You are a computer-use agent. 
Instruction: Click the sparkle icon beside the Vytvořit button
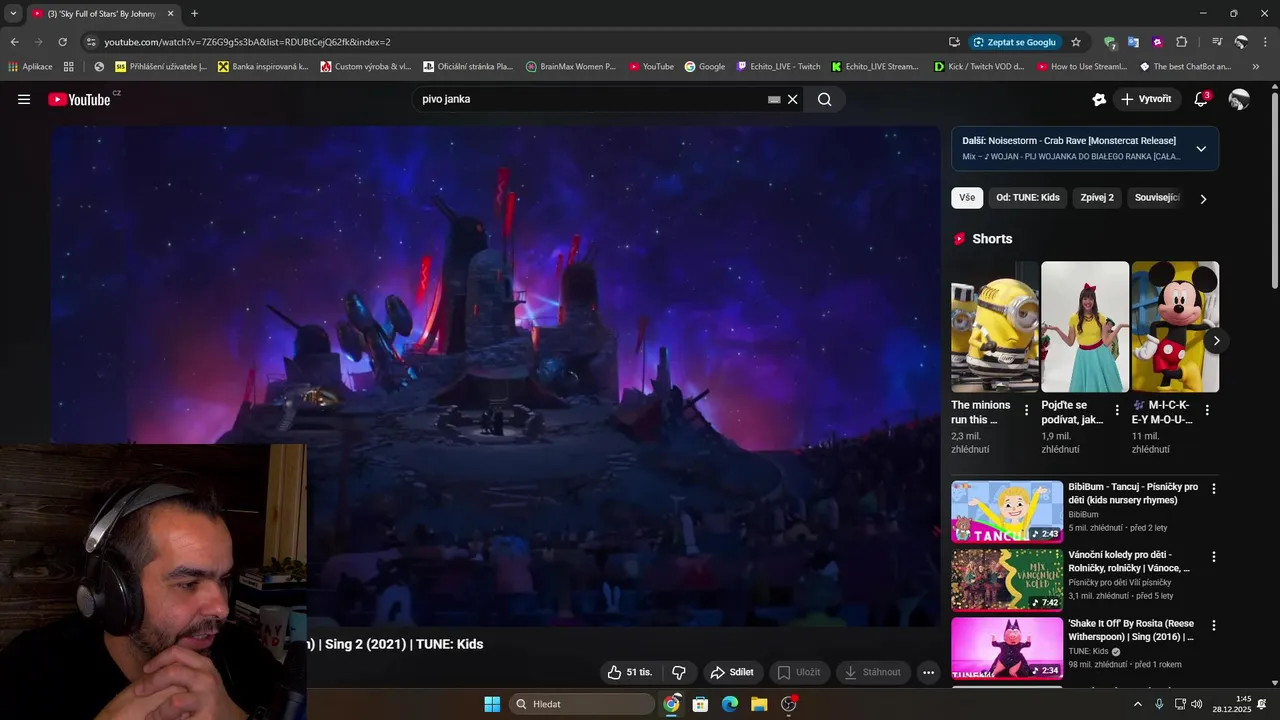[1099, 99]
